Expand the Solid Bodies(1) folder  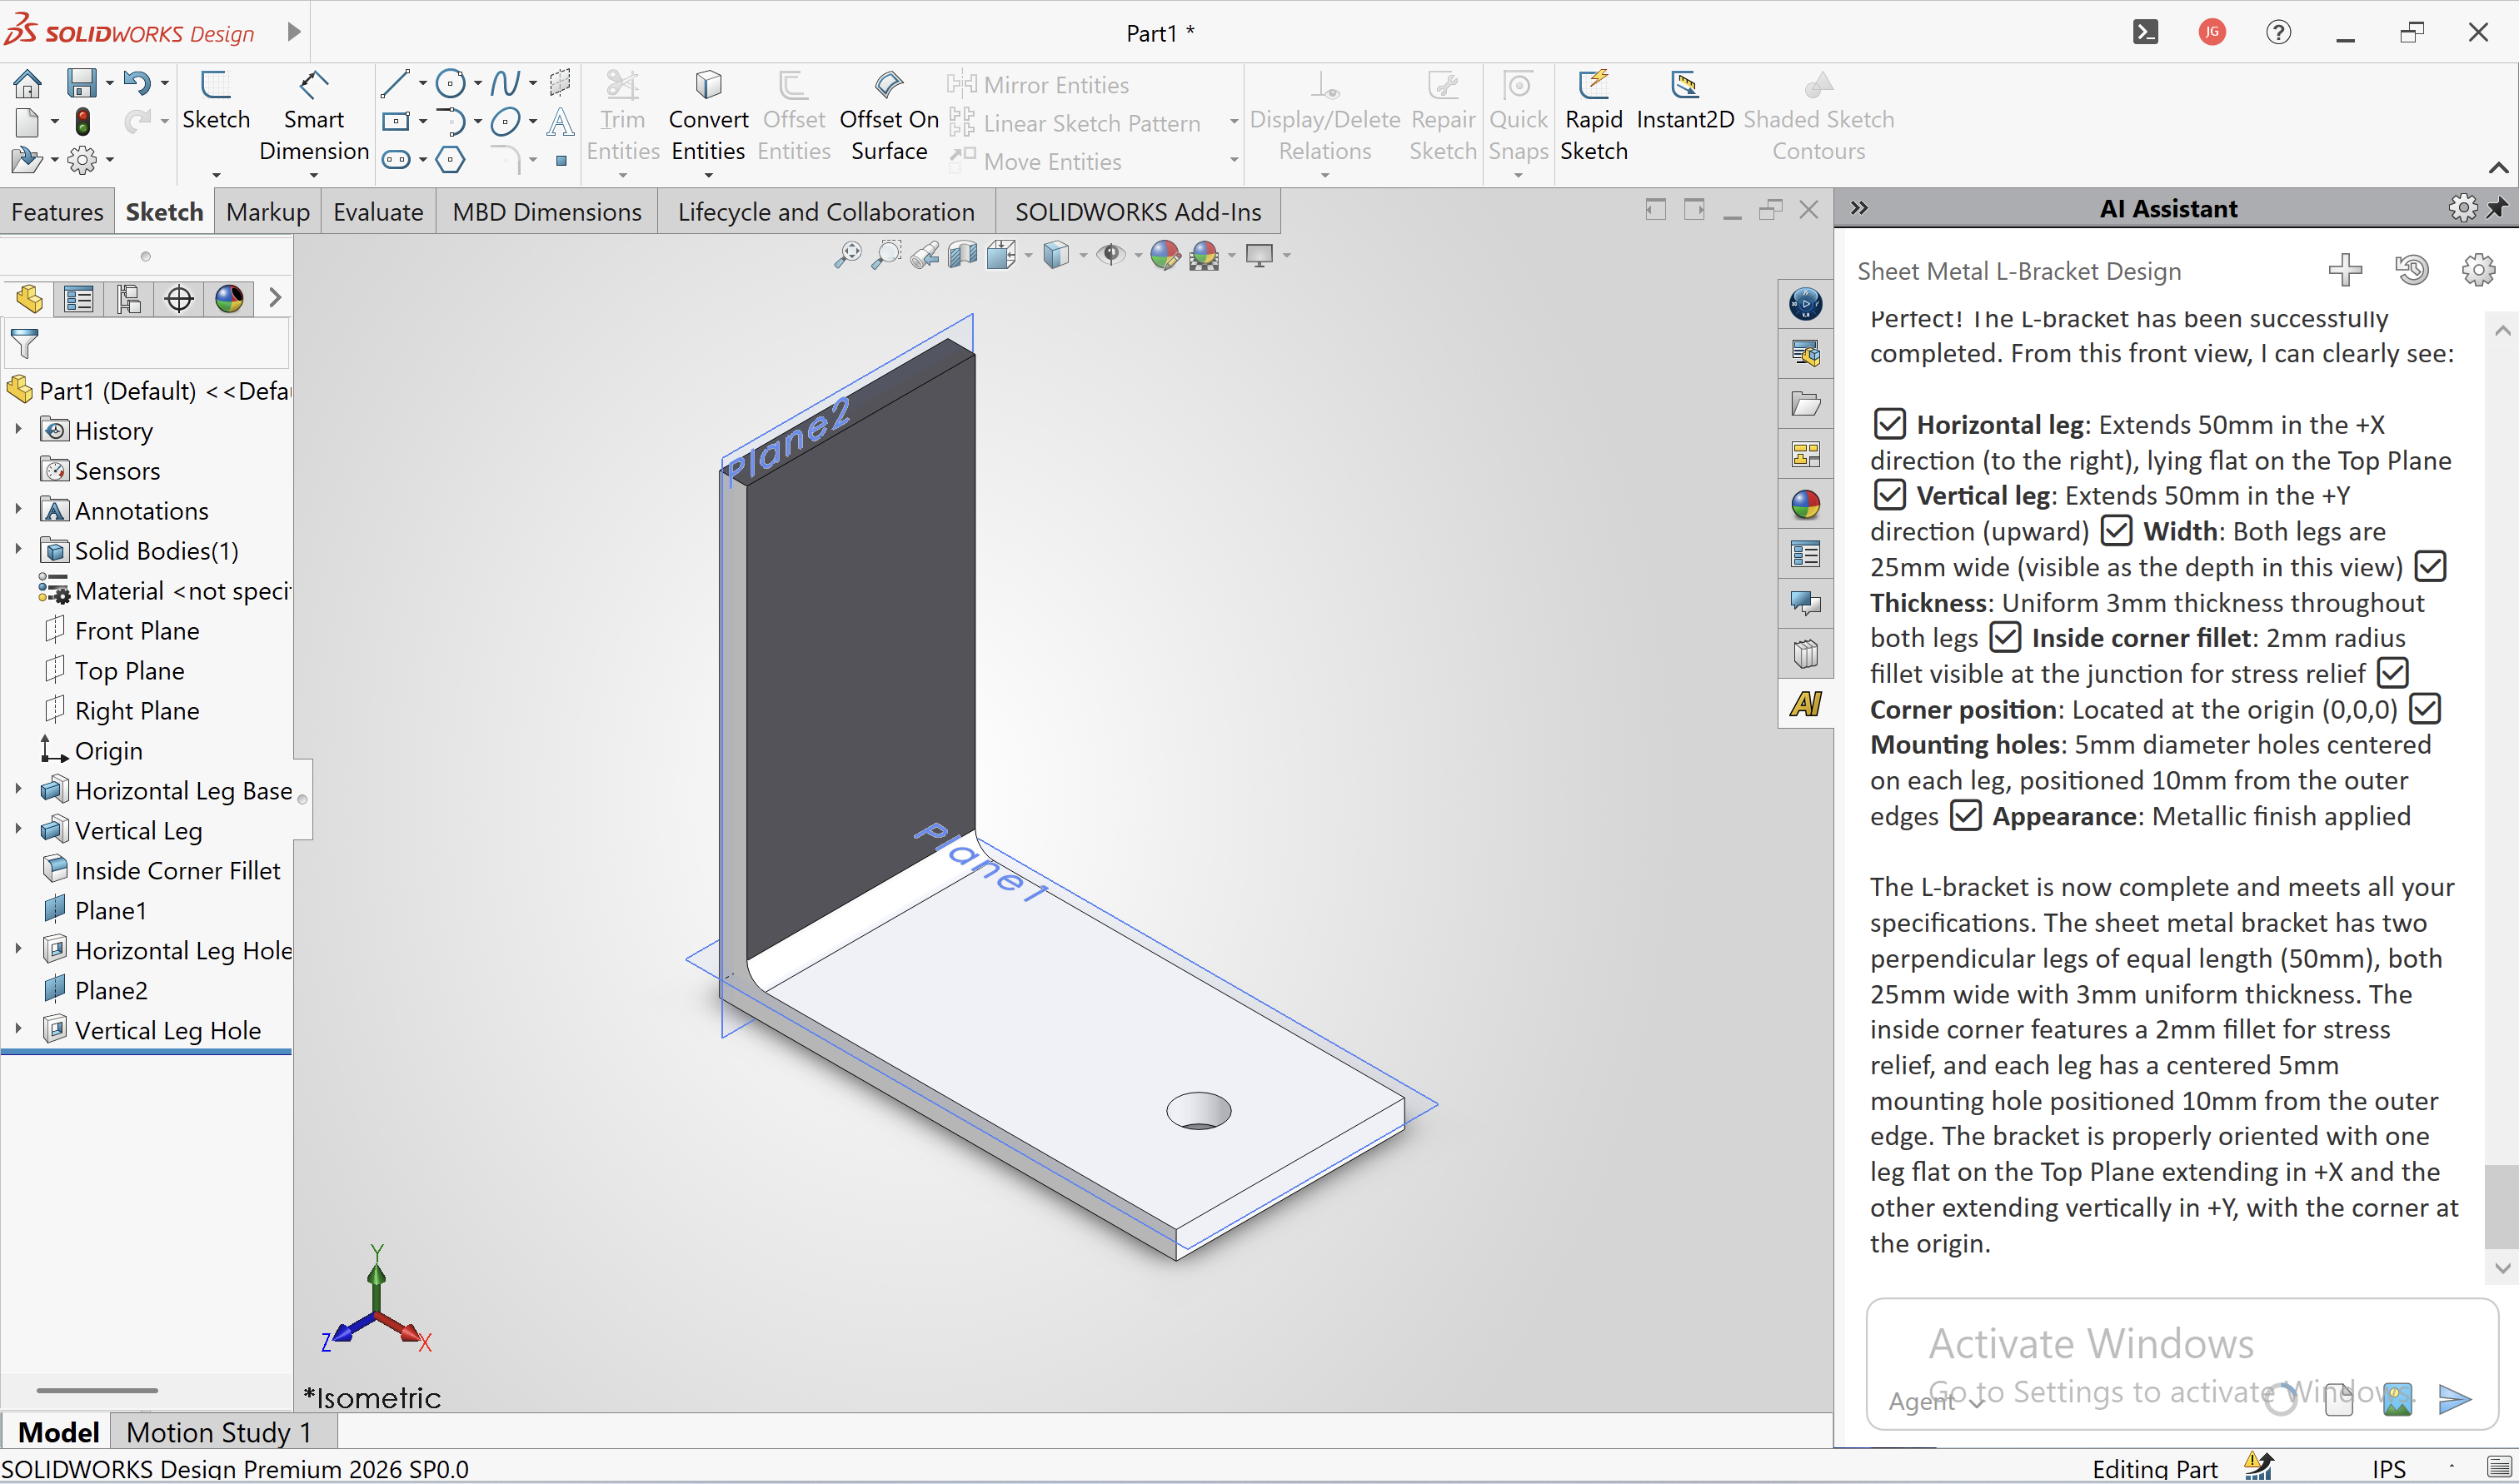[18, 550]
